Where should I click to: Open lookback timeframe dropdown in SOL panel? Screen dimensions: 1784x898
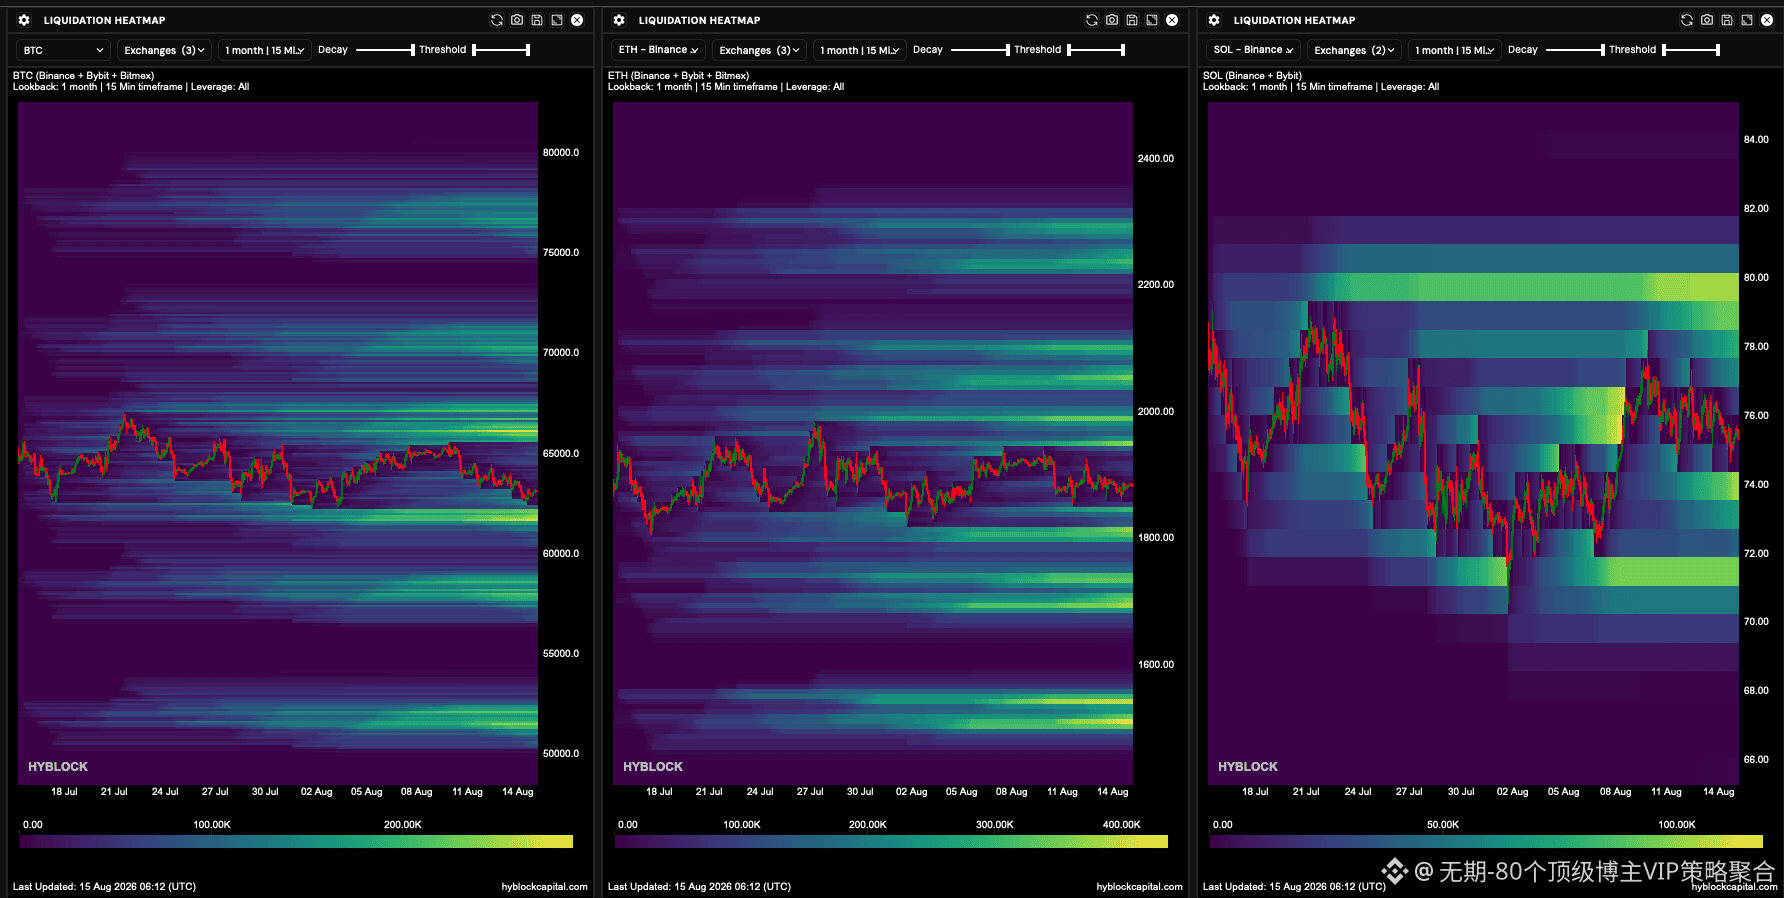1454,50
